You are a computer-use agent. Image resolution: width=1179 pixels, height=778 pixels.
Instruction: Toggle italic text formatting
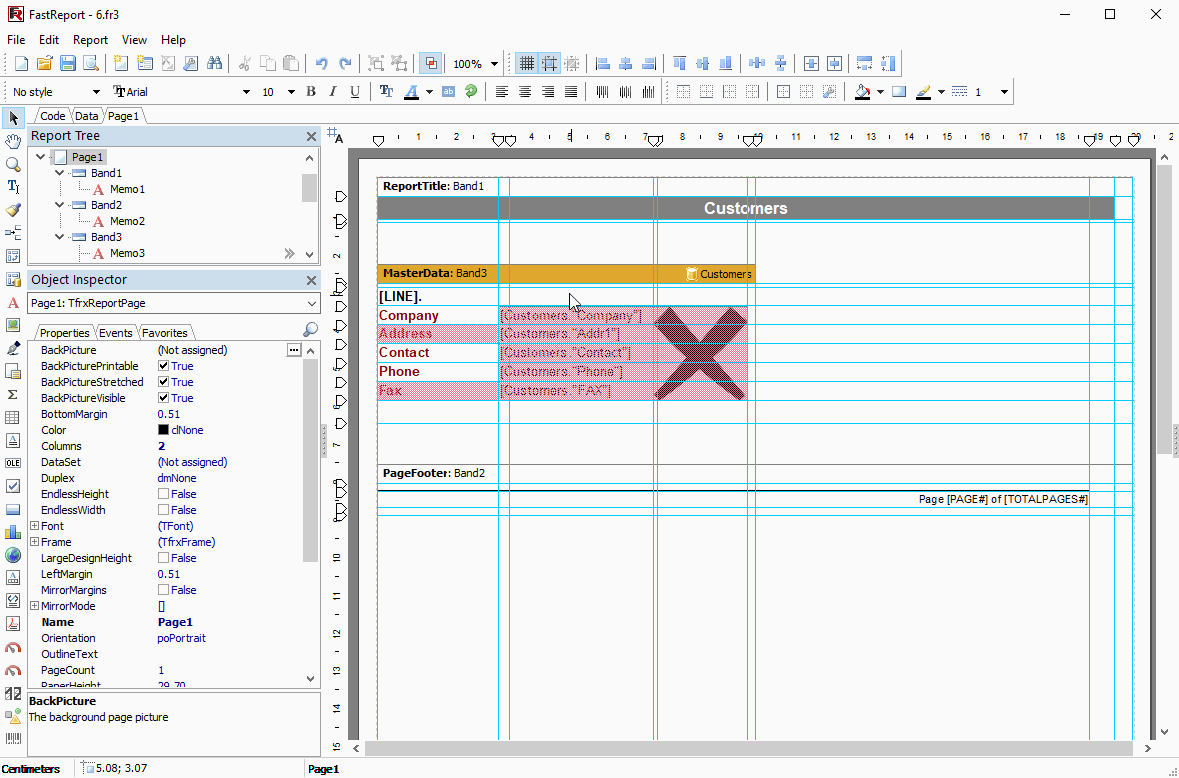pyautogui.click(x=332, y=92)
